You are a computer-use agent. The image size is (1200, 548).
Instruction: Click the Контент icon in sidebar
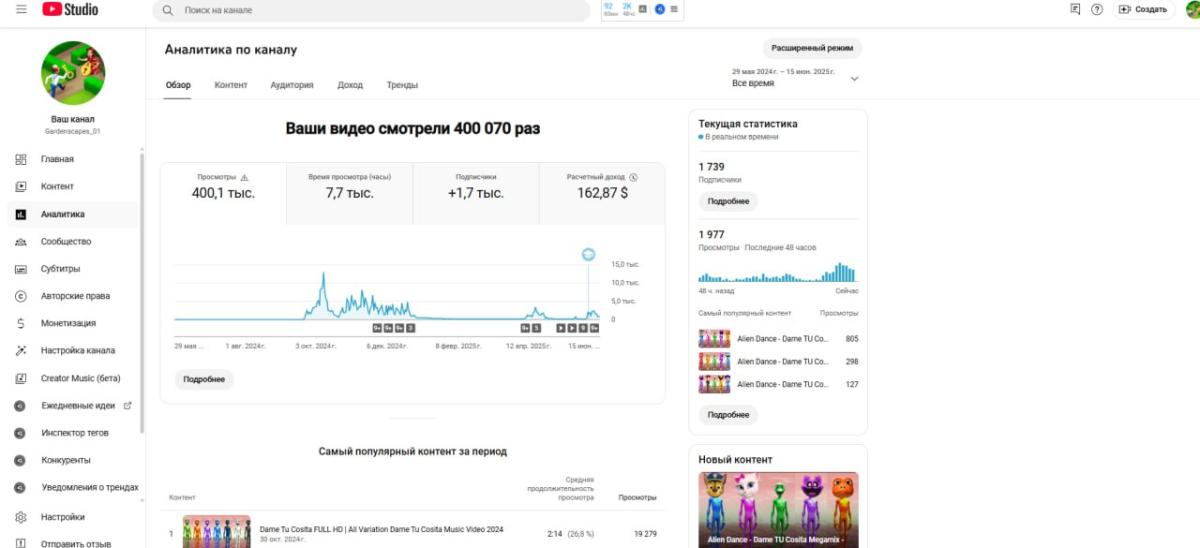pyautogui.click(x=21, y=186)
